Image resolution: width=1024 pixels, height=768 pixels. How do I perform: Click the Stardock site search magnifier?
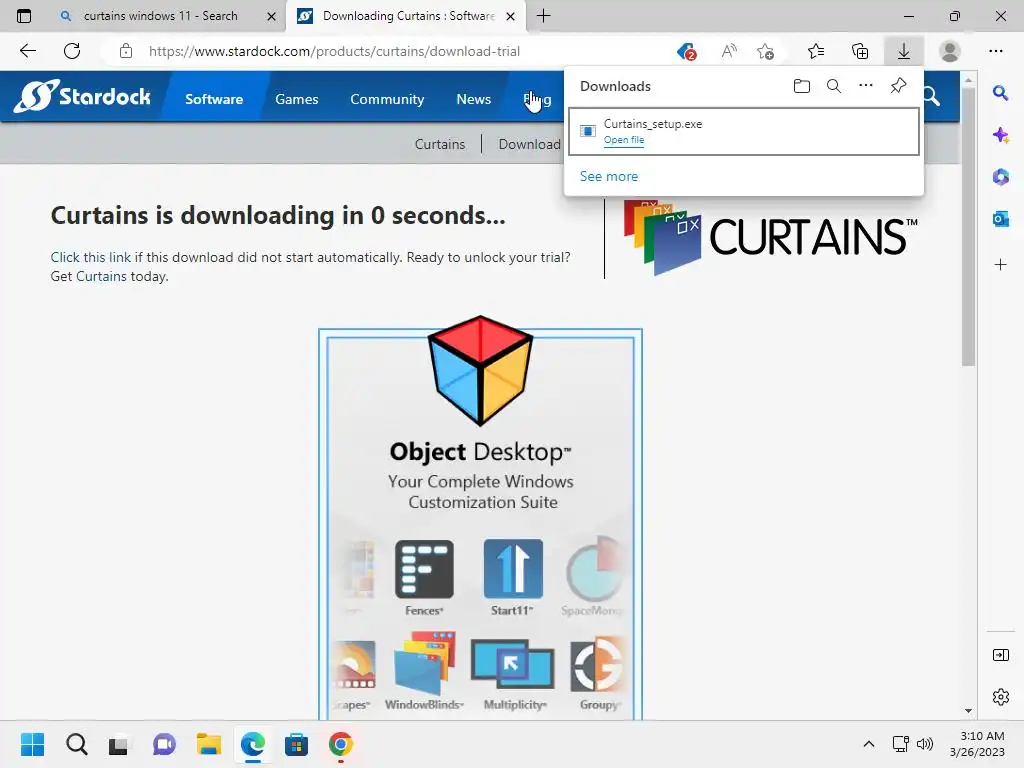tap(933, 97)
